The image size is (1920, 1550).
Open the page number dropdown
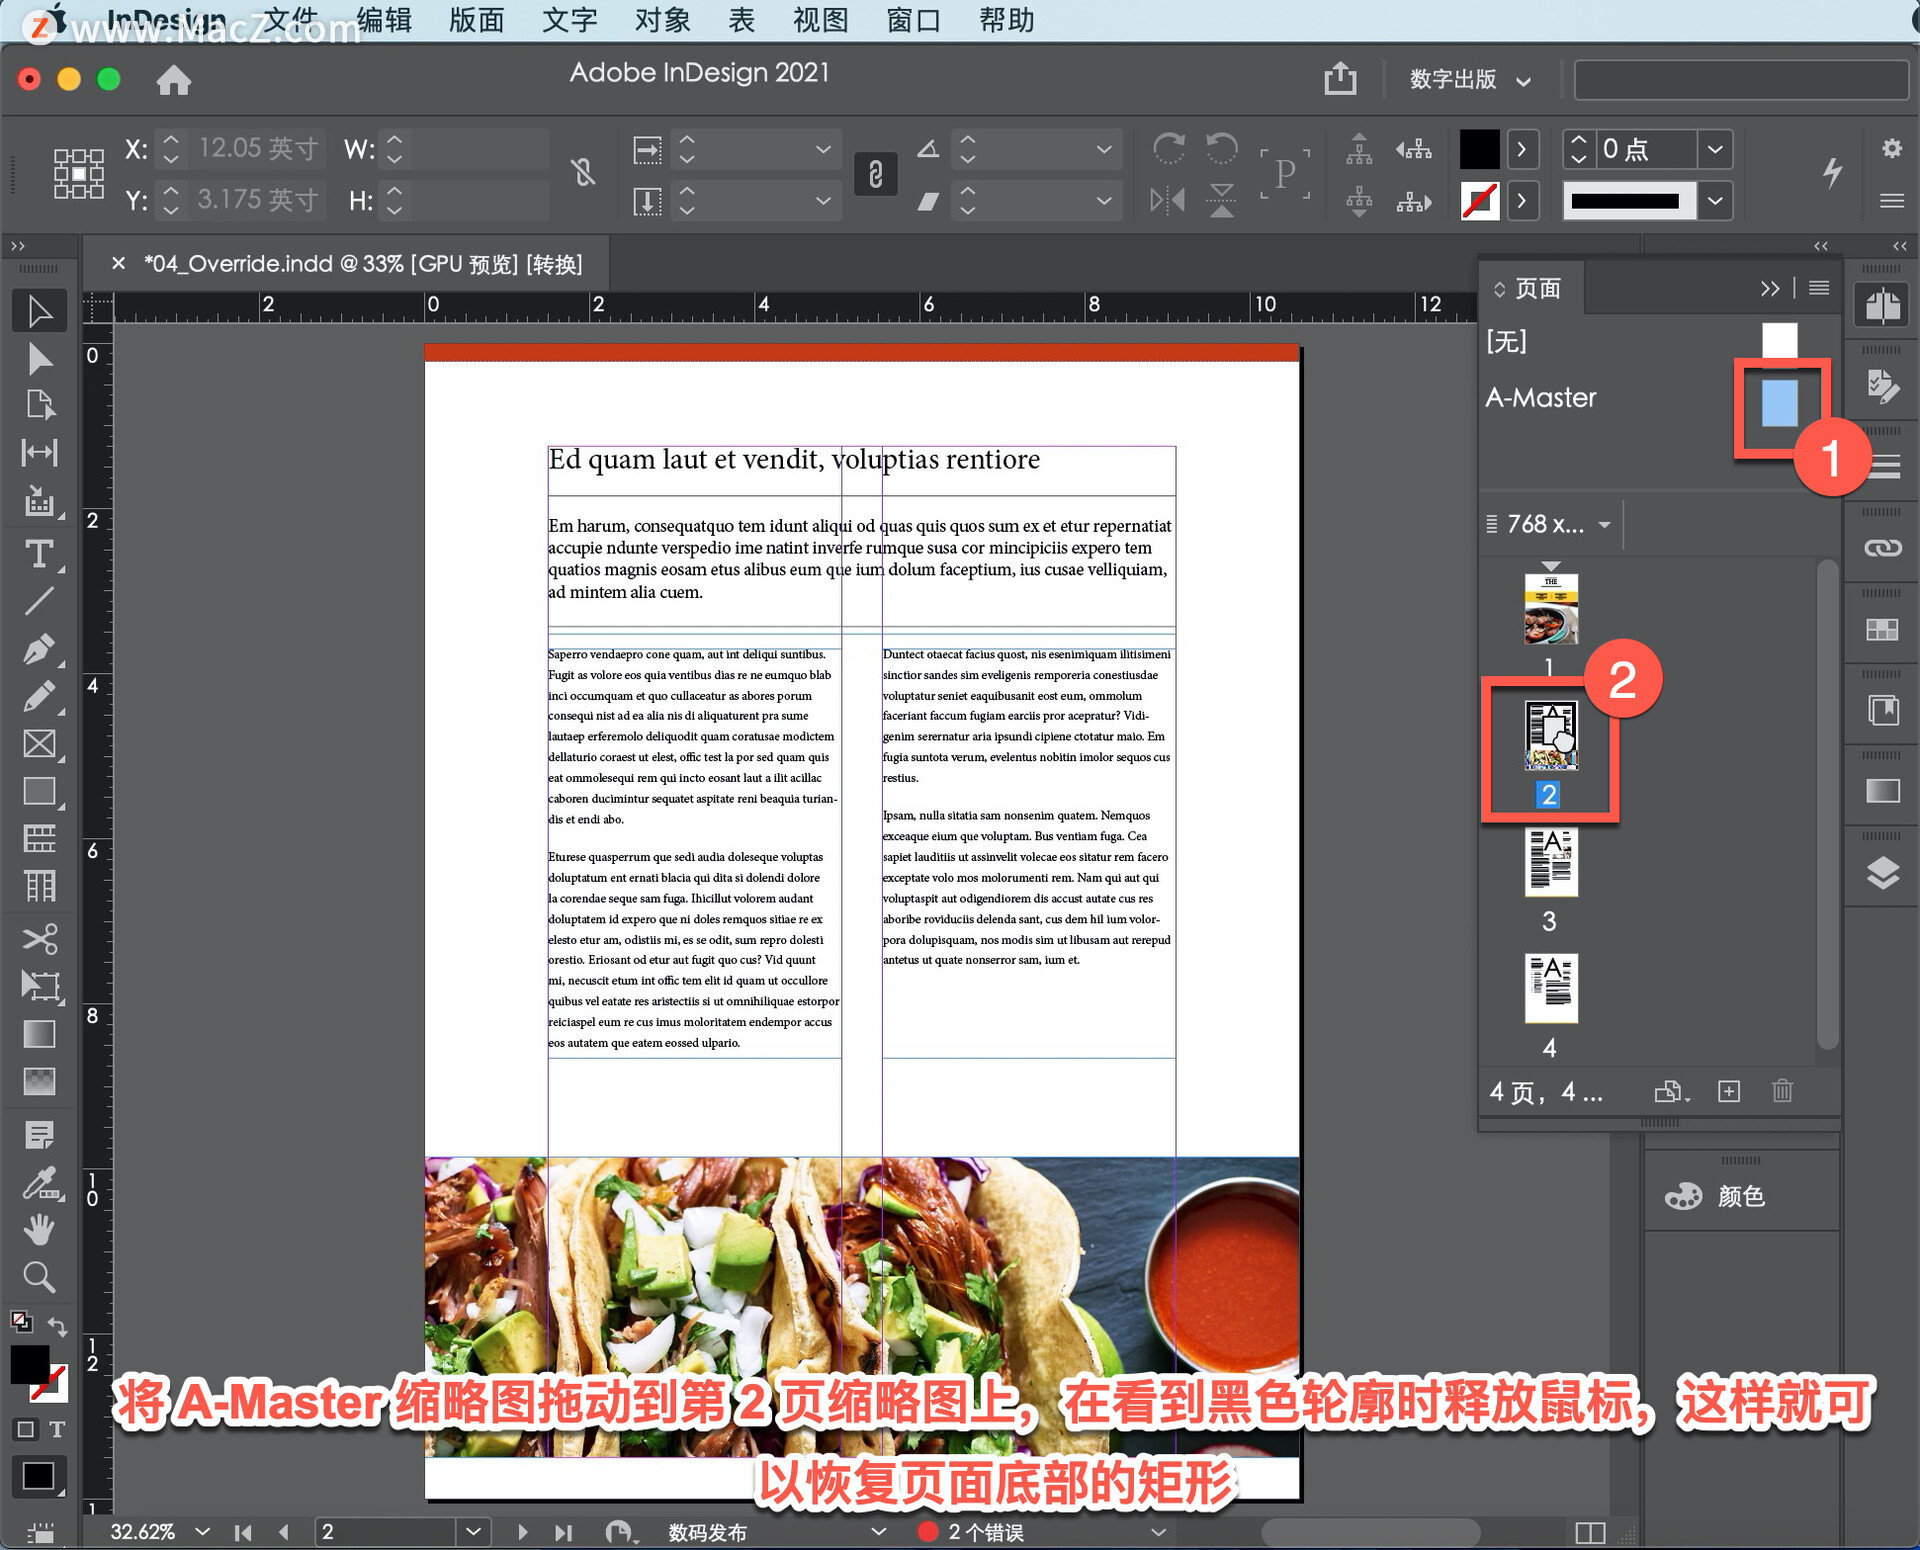473,1531
